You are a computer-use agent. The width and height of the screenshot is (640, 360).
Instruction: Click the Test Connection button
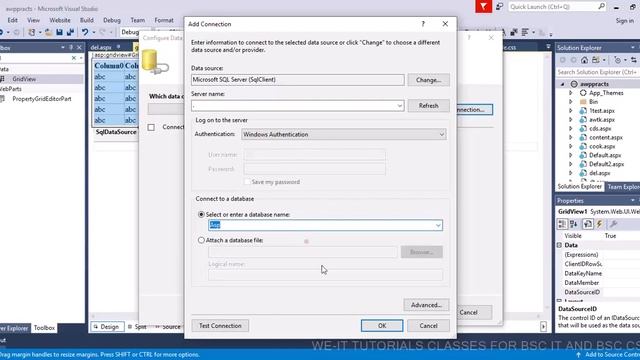(220, 326)
